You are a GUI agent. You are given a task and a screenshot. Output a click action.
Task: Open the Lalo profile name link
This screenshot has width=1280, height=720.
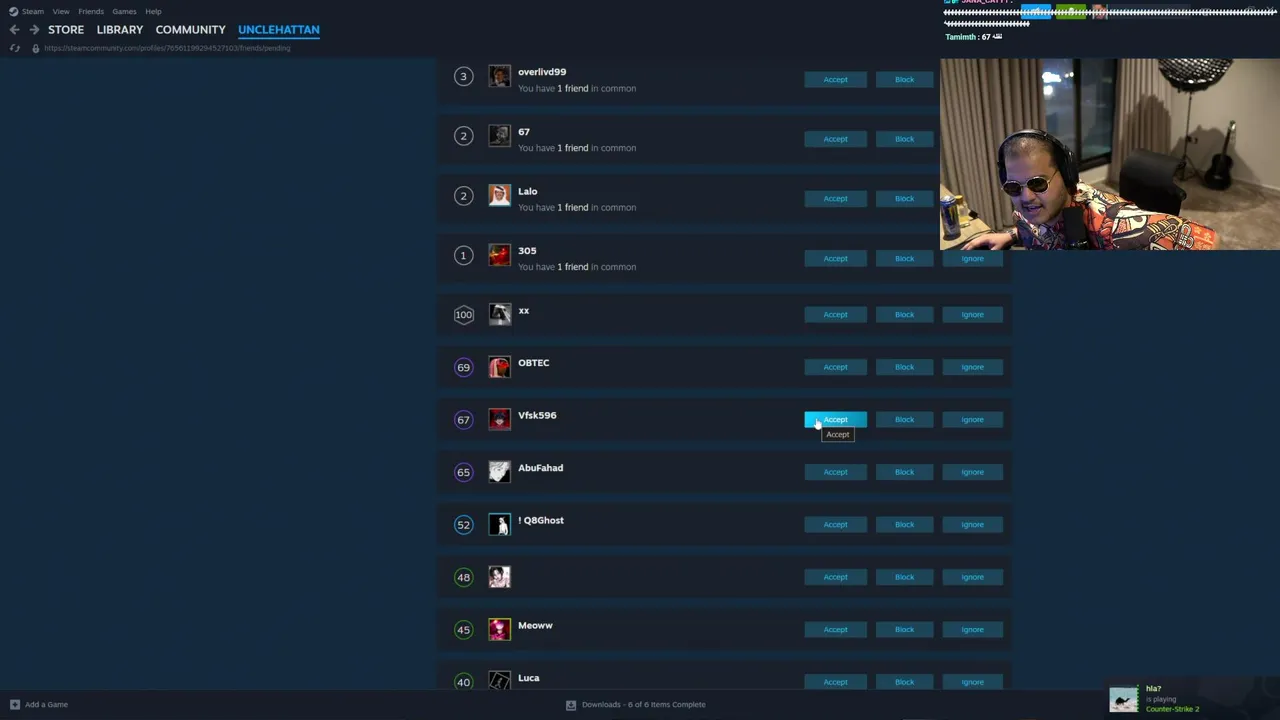(527, 191)
